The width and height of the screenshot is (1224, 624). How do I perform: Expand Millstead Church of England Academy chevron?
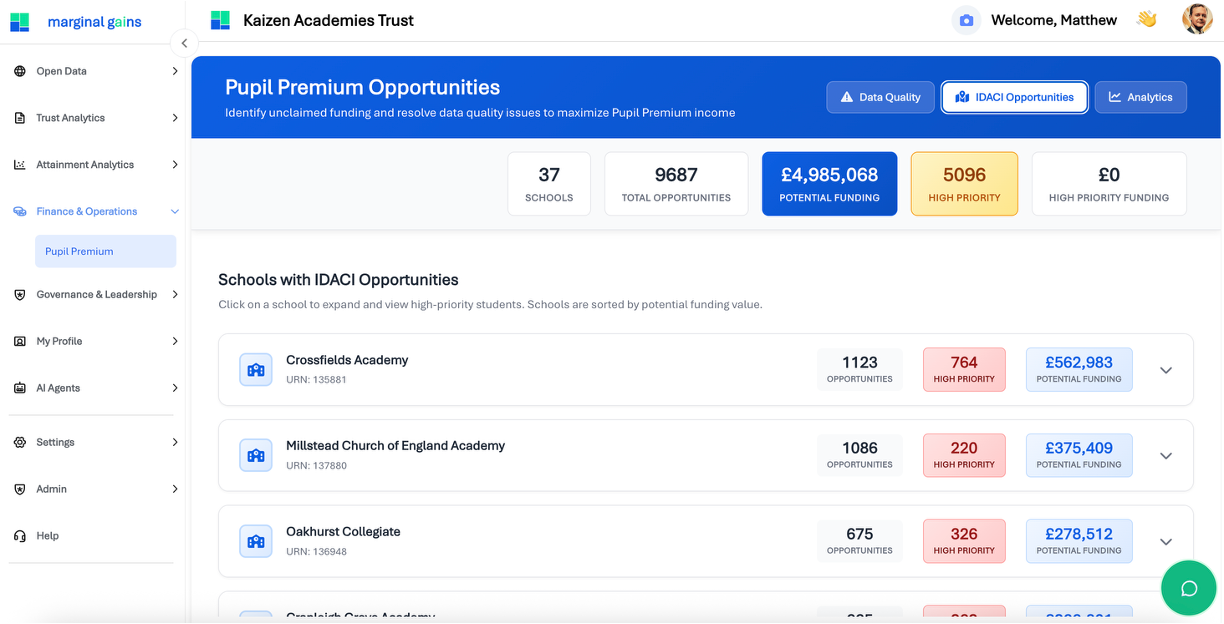point(1165,456)
